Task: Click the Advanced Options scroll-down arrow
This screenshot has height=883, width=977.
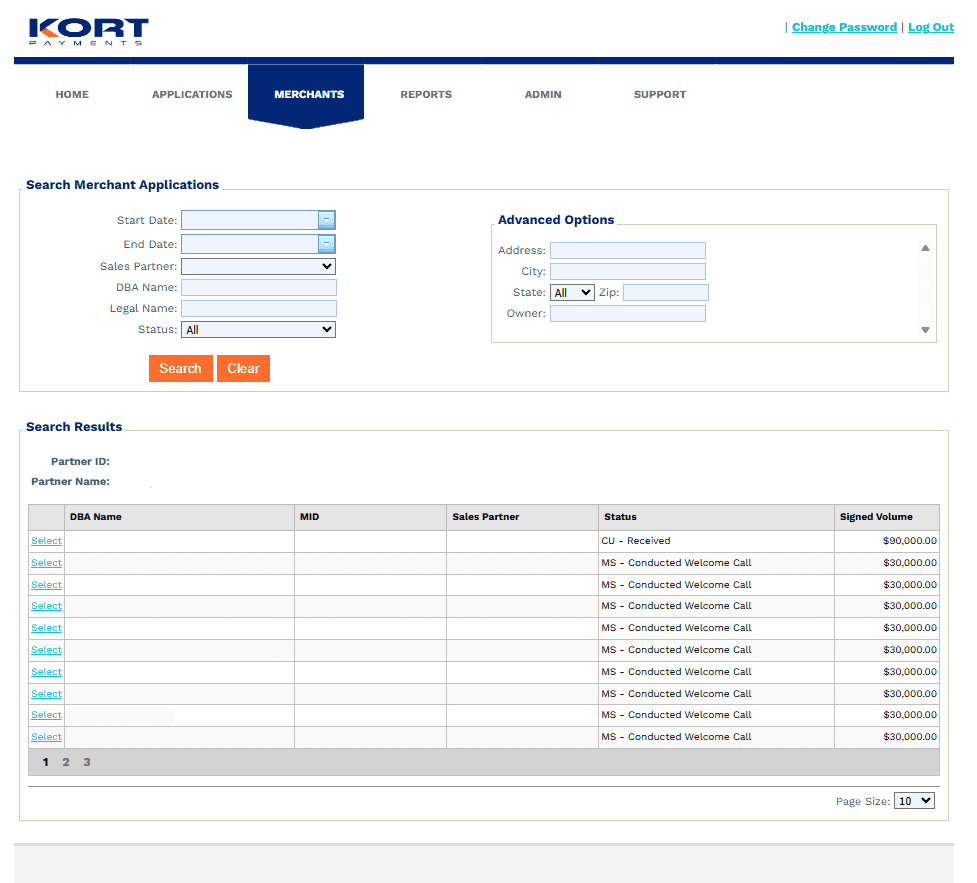Action: pyautogui.click(x=926, y=330)
